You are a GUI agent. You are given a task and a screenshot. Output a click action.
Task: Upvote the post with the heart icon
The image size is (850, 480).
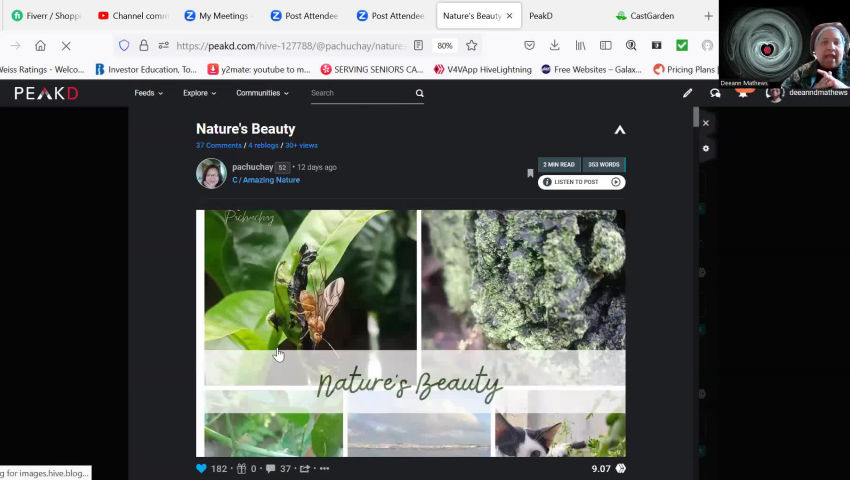click(201, 469)
